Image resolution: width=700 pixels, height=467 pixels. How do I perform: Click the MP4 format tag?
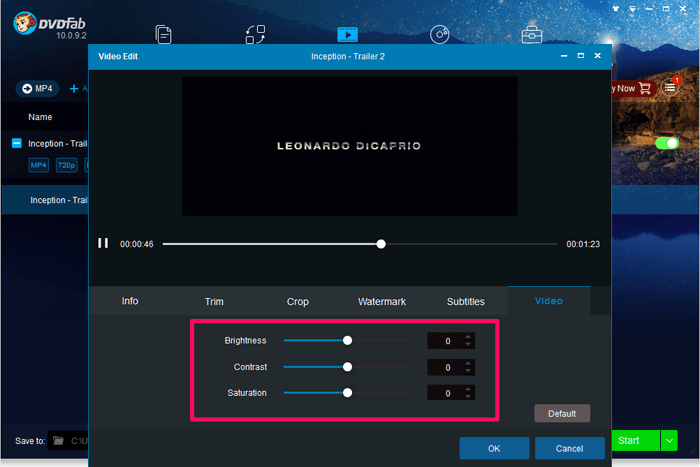[x=39, y=165]
